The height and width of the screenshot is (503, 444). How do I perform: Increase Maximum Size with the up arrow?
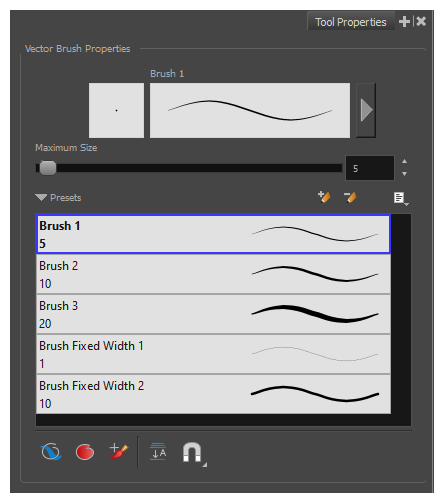coord(404,162)
